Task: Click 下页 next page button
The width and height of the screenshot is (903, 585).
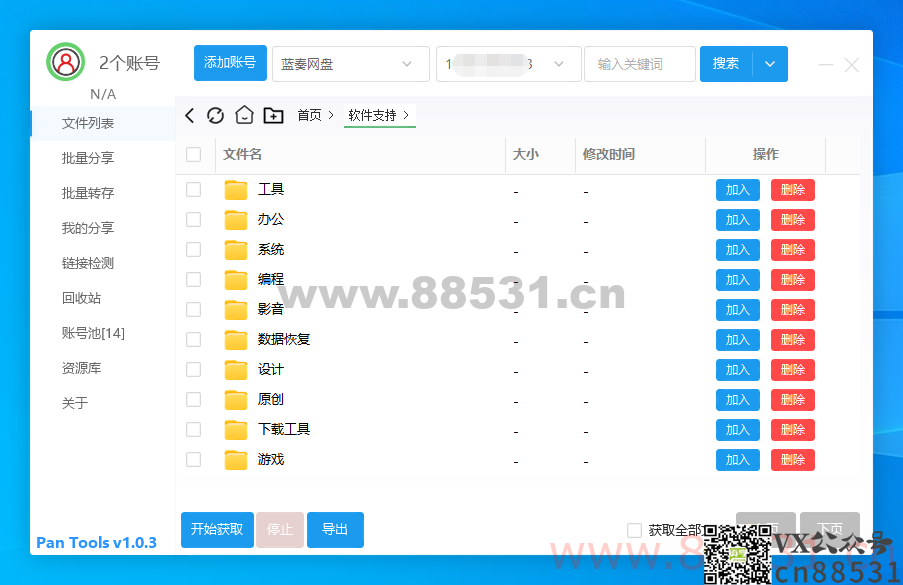Action: pos(830,527)
